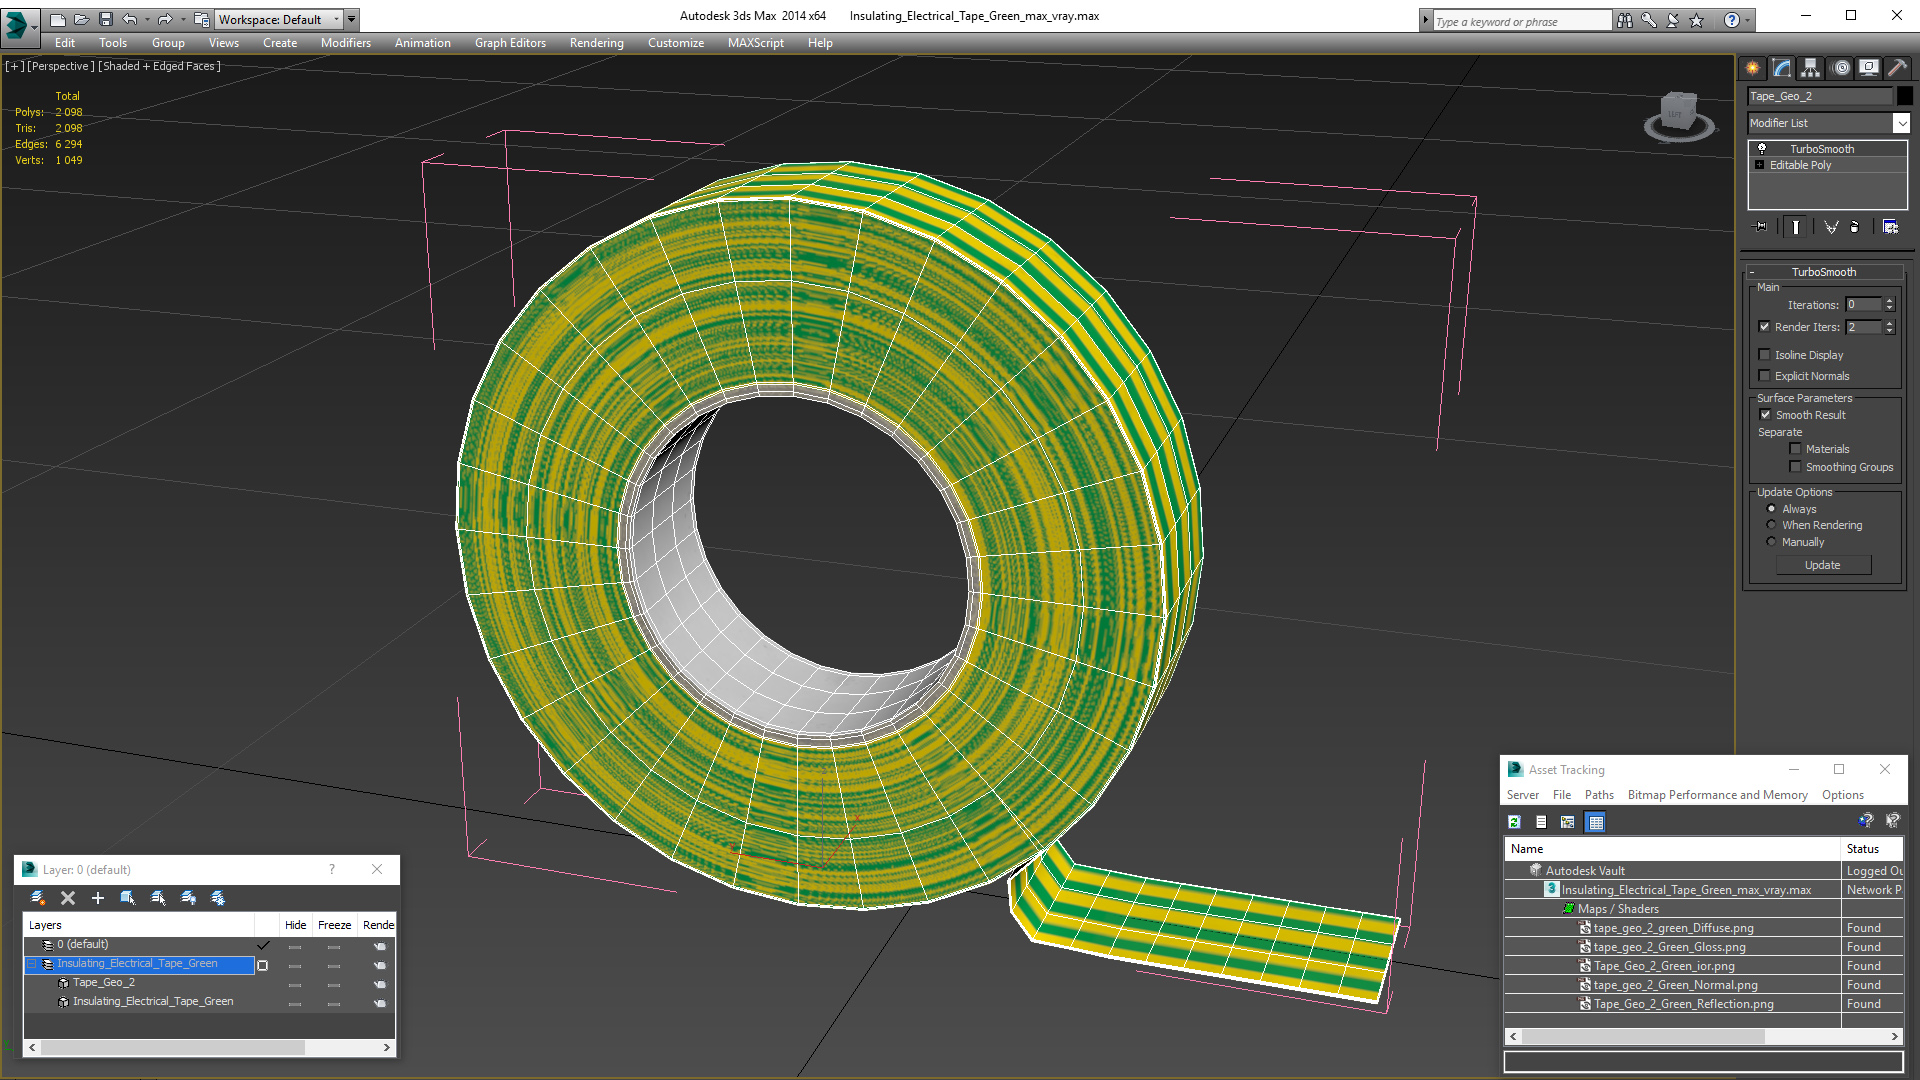Switch Asset Tracking to table view icon
Image resolution: width=1920 pixels, height=1080 pixels.
tap(1596, 822)
